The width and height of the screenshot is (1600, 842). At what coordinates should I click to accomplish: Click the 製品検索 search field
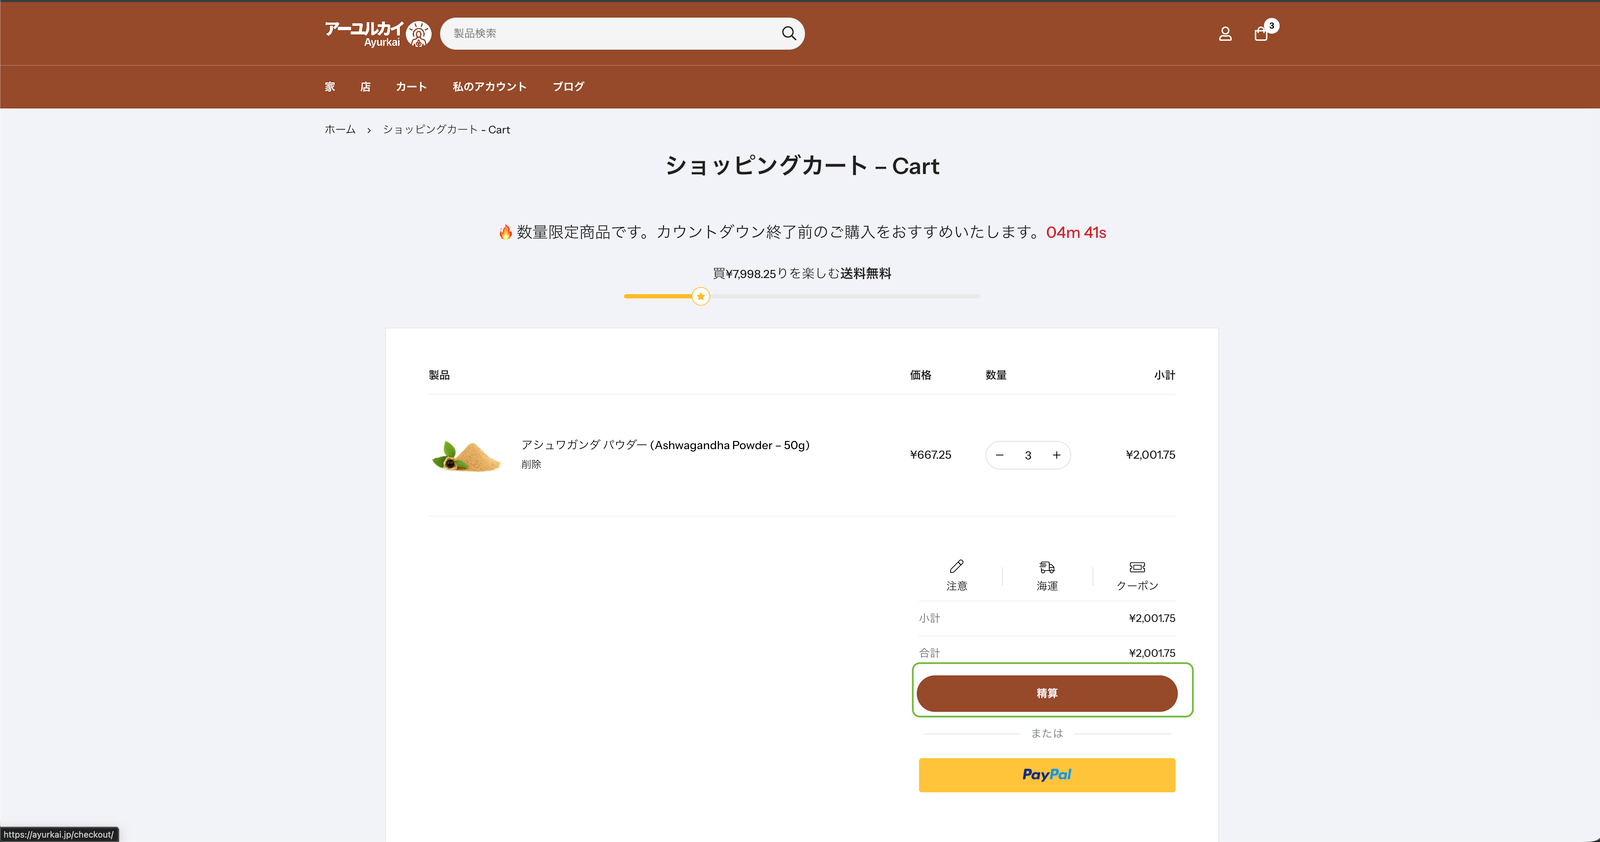[610, 34]
